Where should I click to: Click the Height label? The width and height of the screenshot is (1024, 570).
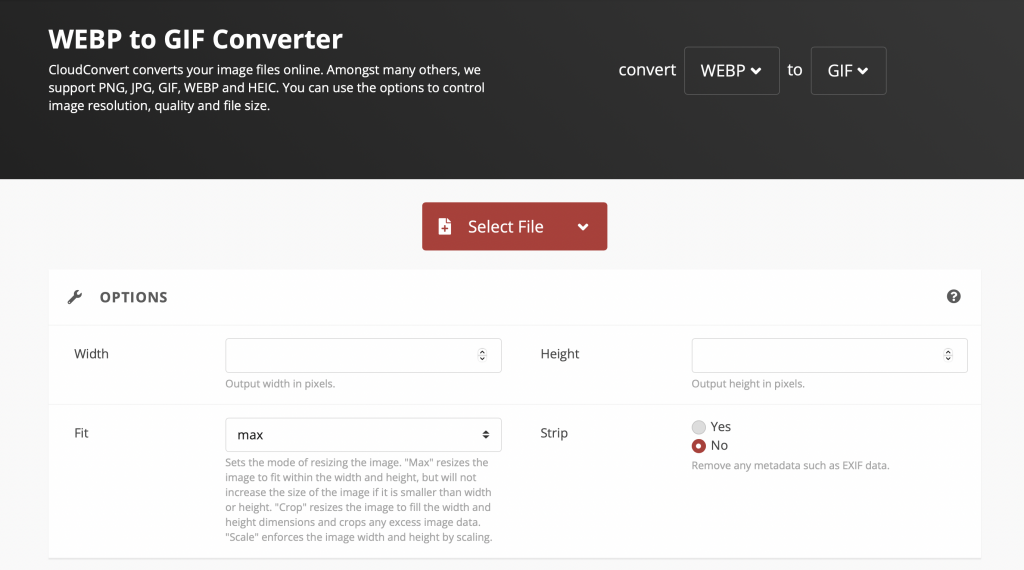point(560,354)
